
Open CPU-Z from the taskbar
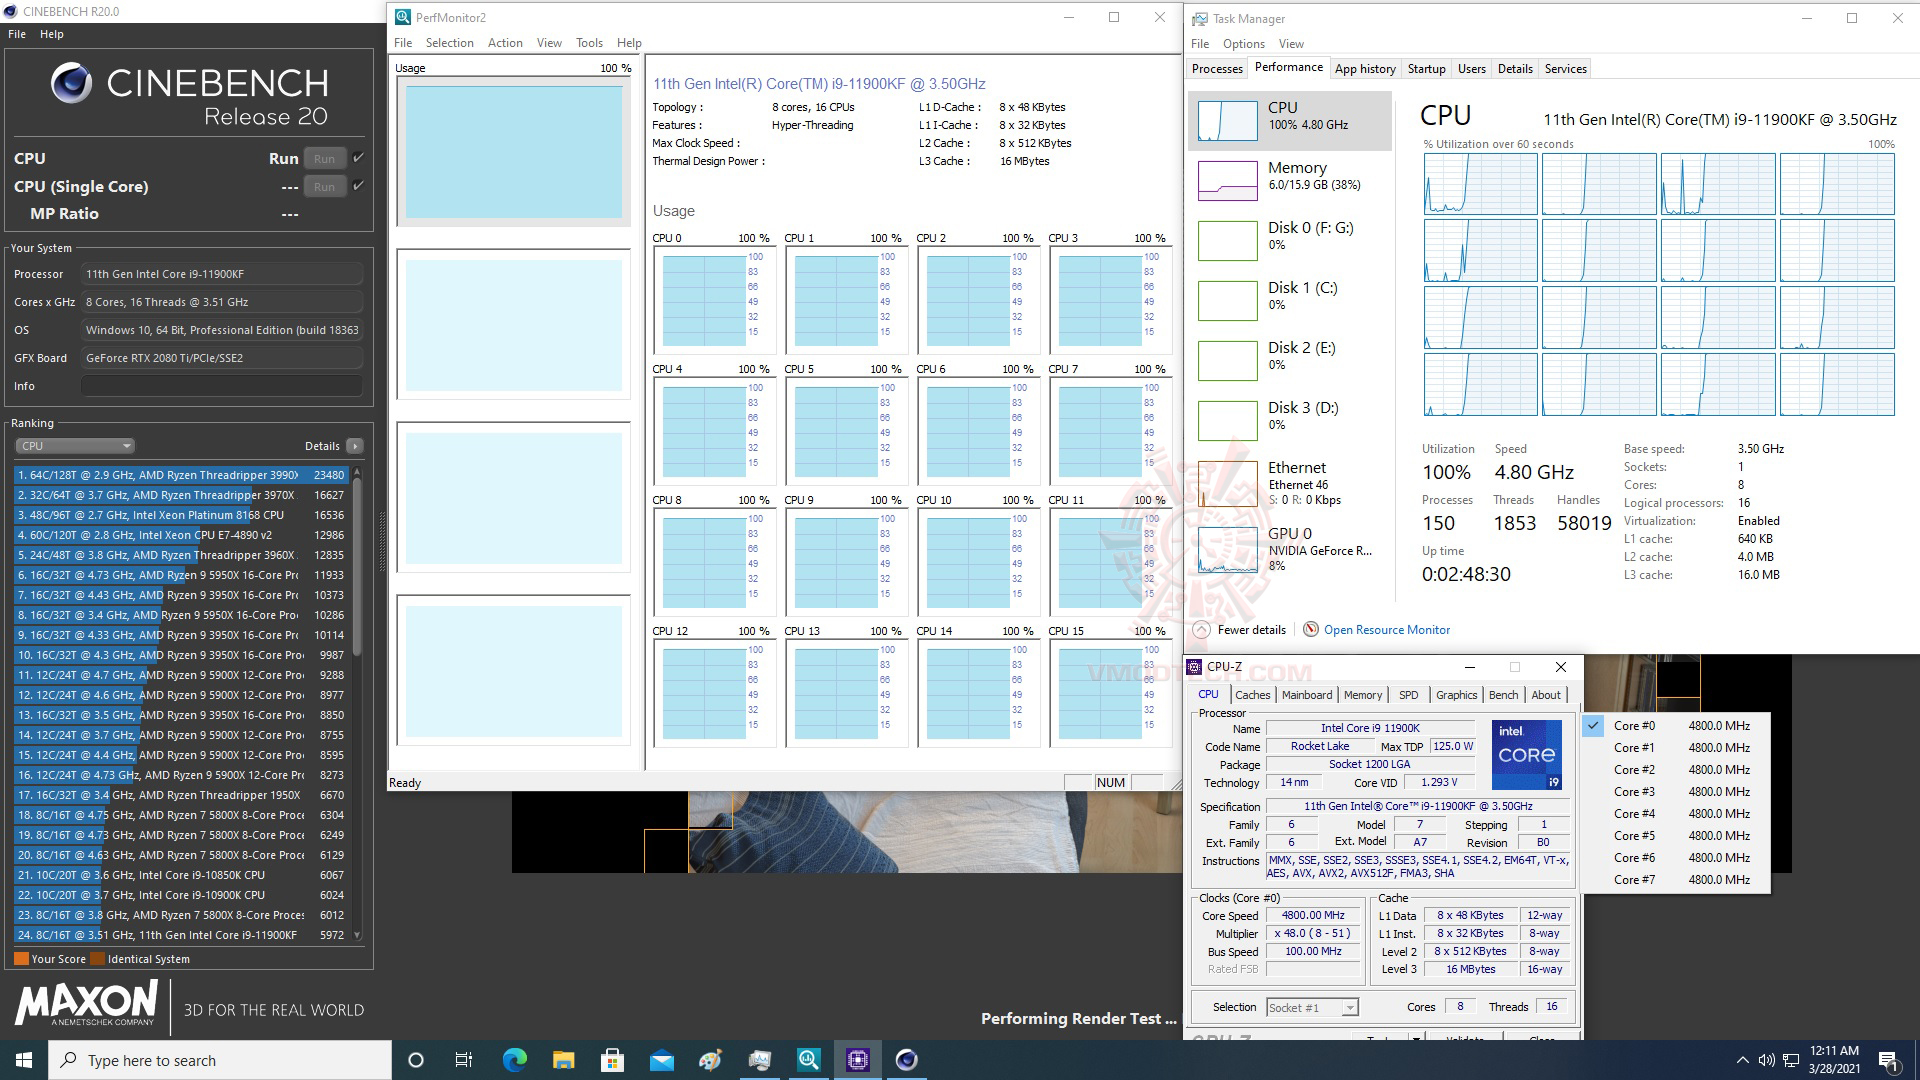(857, 1060)
